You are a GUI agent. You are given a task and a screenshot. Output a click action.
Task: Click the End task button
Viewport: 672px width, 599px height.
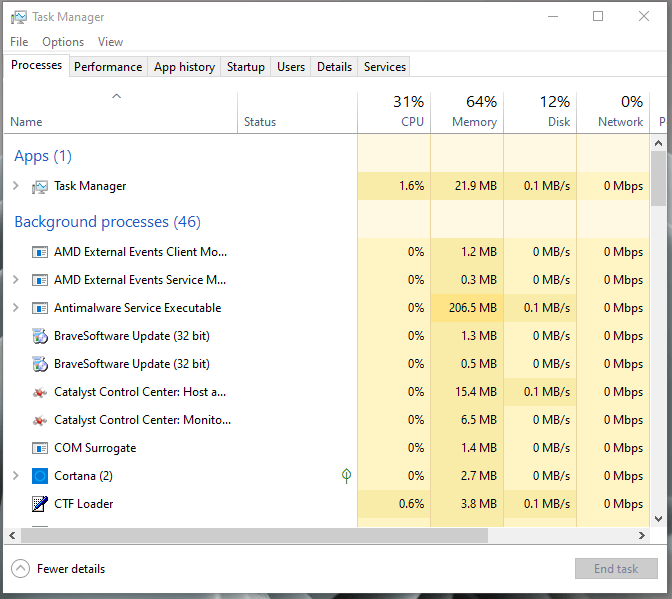point(616,569)
